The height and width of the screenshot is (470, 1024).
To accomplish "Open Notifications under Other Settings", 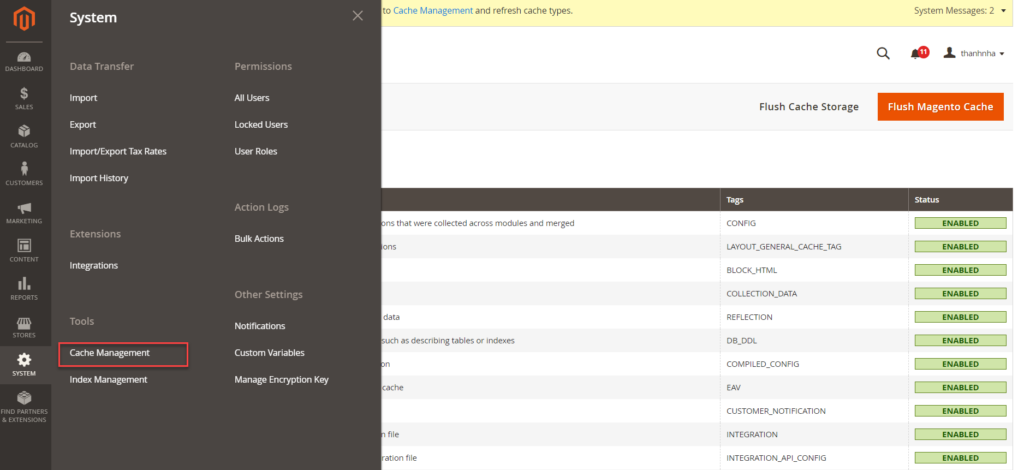I will (260, 326).
